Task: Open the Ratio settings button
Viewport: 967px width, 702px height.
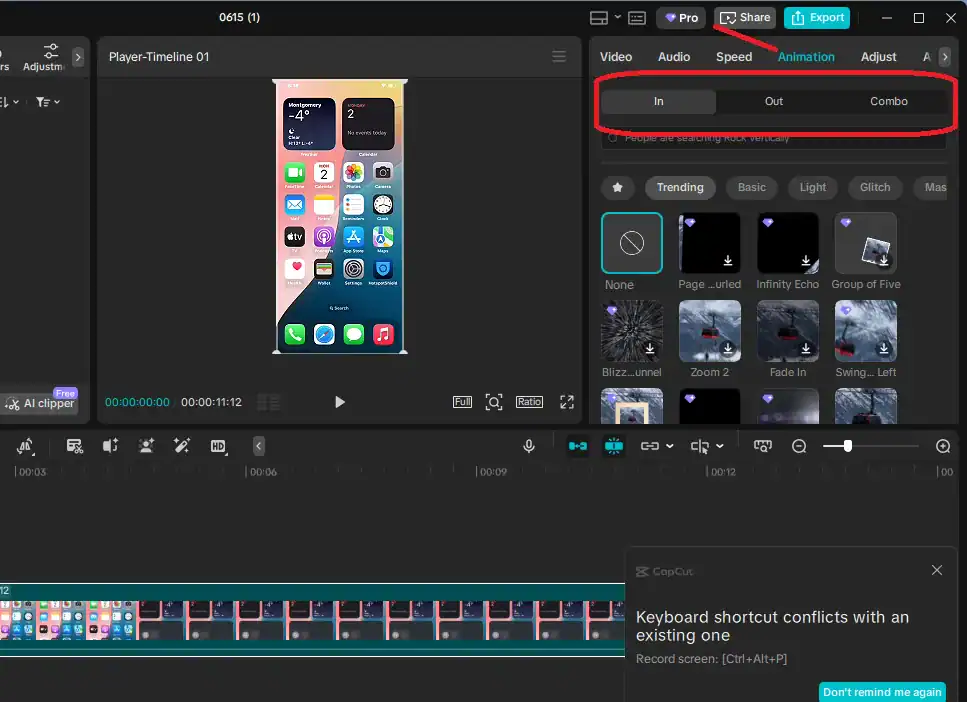Action: coord(529,402)
